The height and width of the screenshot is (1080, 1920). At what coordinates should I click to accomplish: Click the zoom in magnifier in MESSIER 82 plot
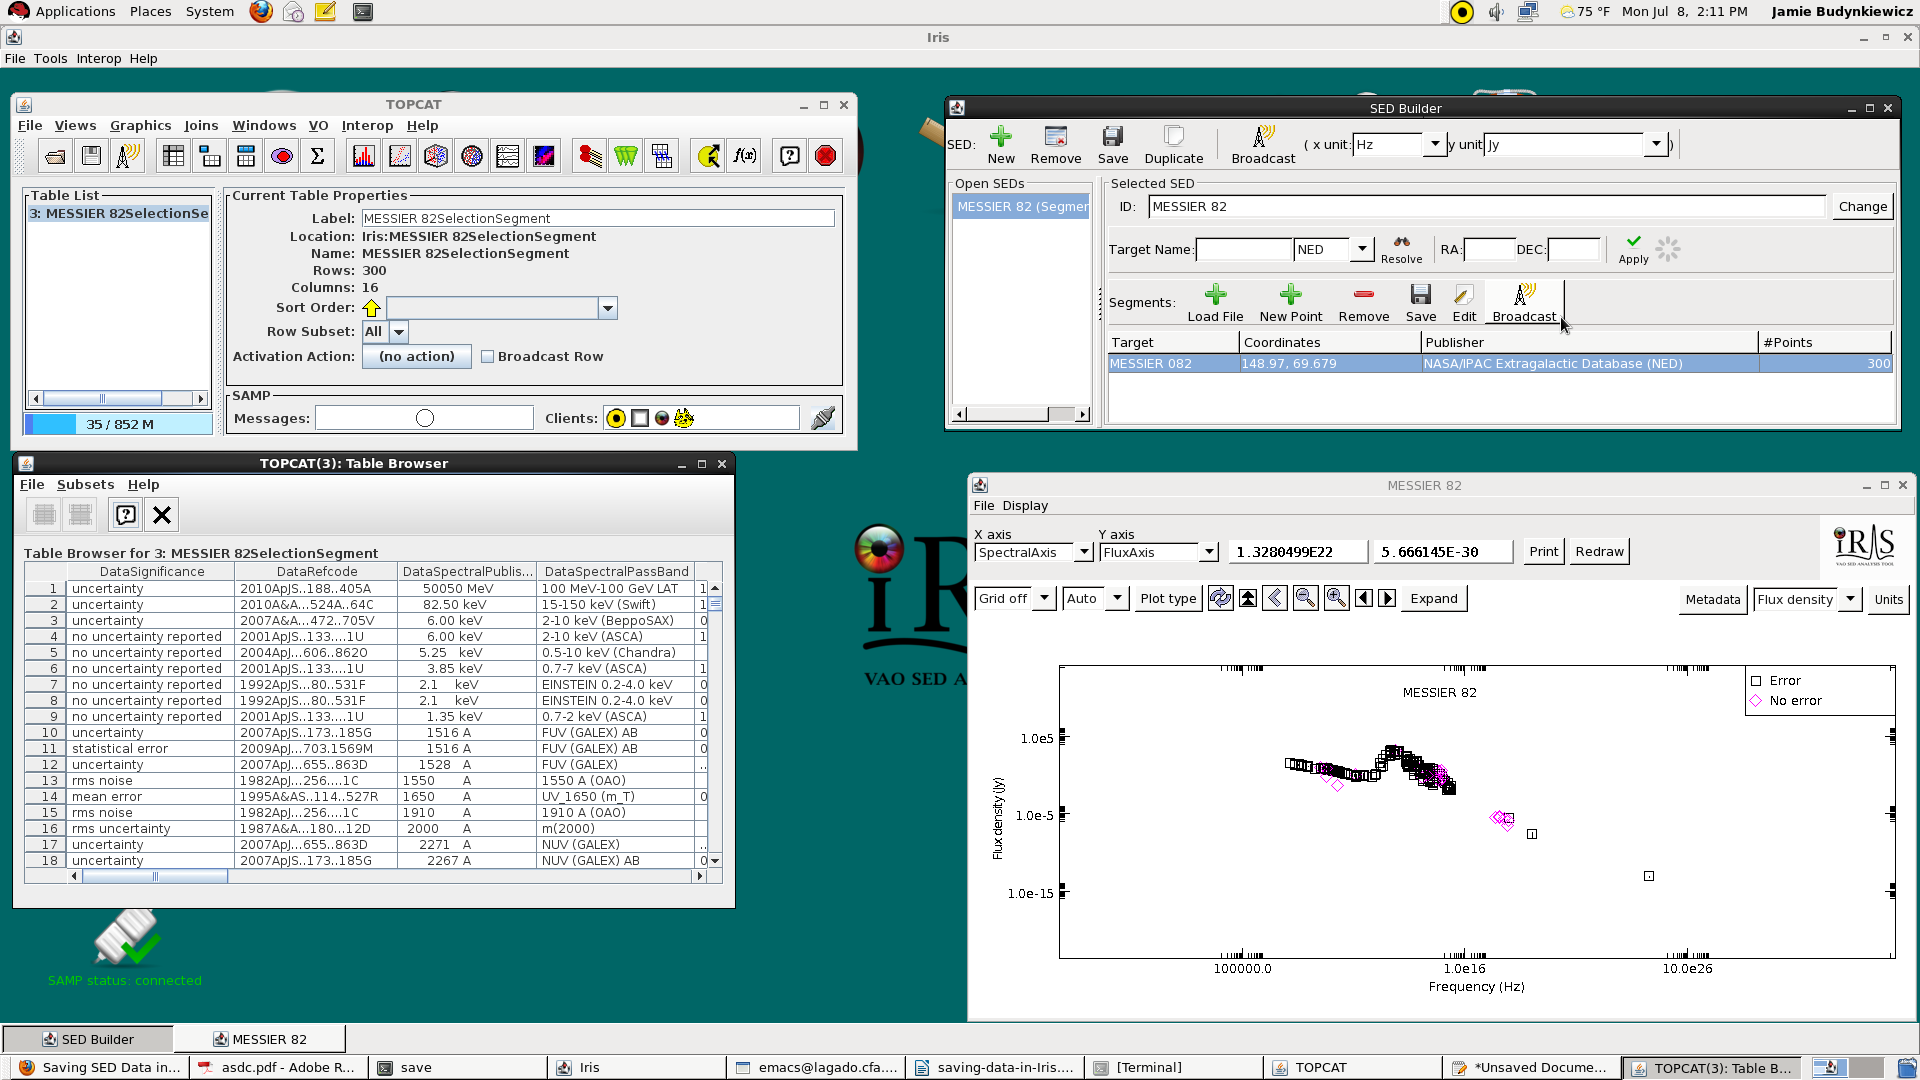(1336, 598)
